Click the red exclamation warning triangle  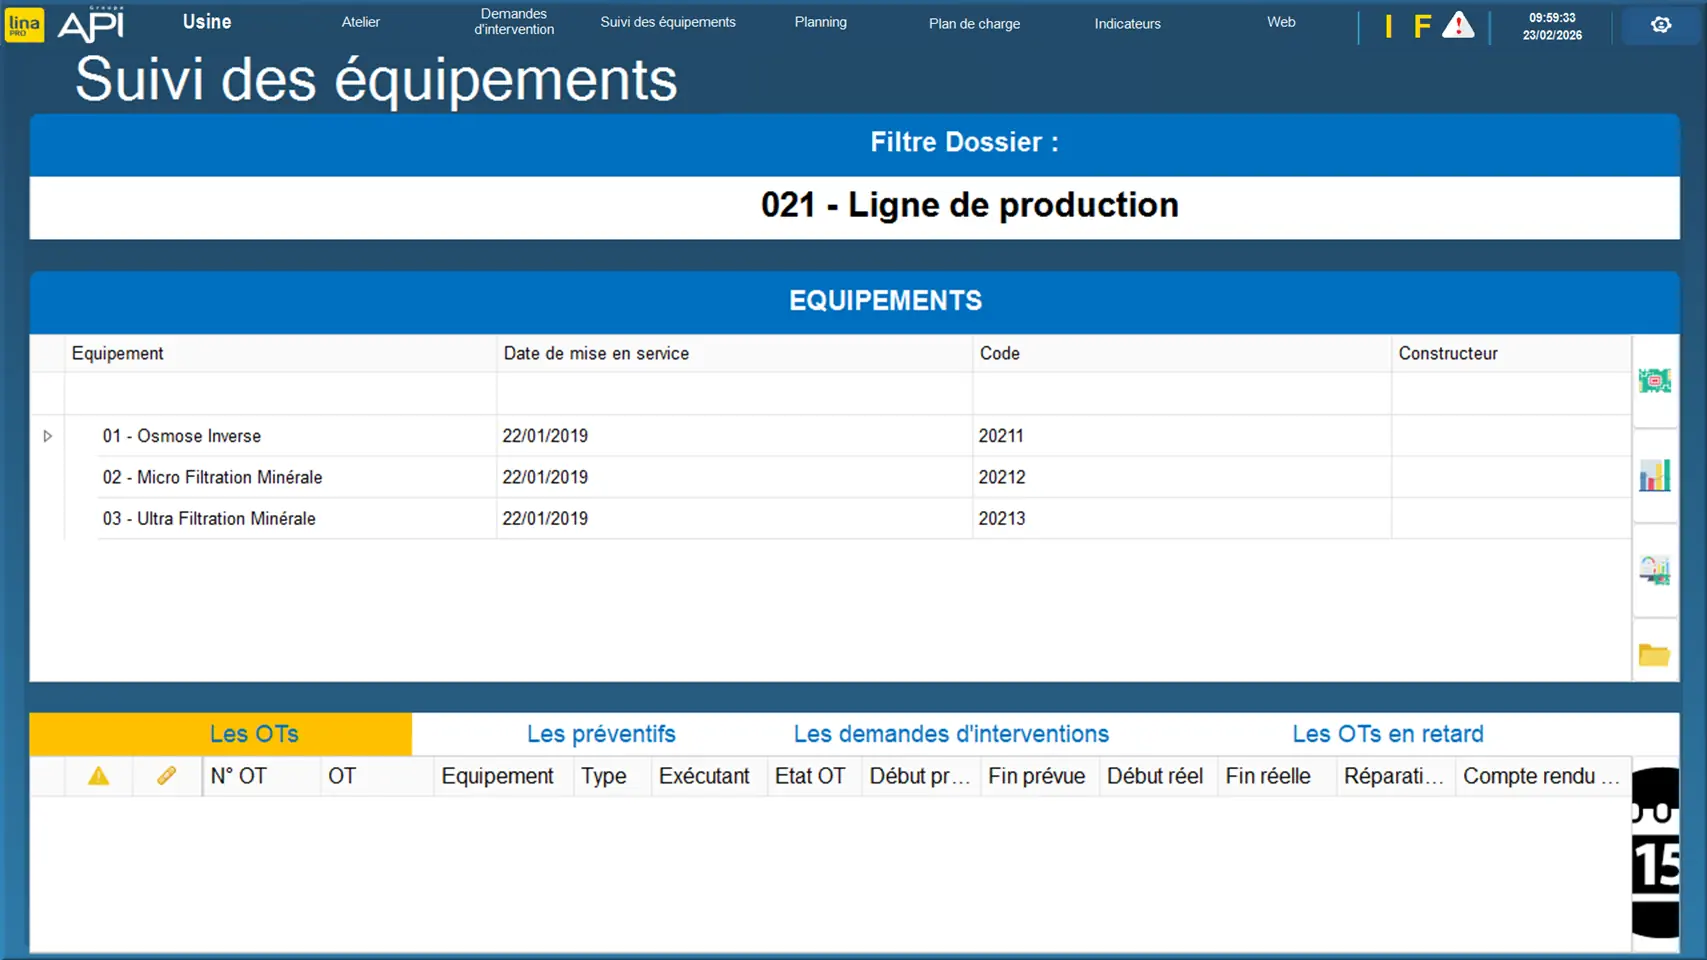tap(1458, 26)
